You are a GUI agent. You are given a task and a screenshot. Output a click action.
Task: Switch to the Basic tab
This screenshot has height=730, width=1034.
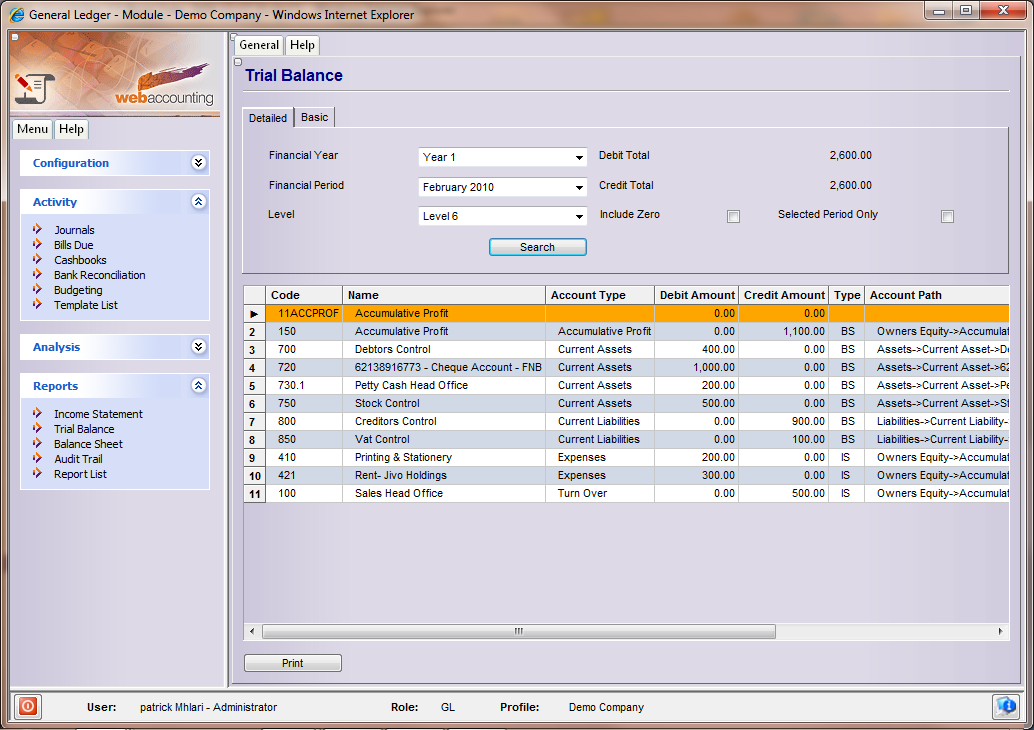coord(314,117)
